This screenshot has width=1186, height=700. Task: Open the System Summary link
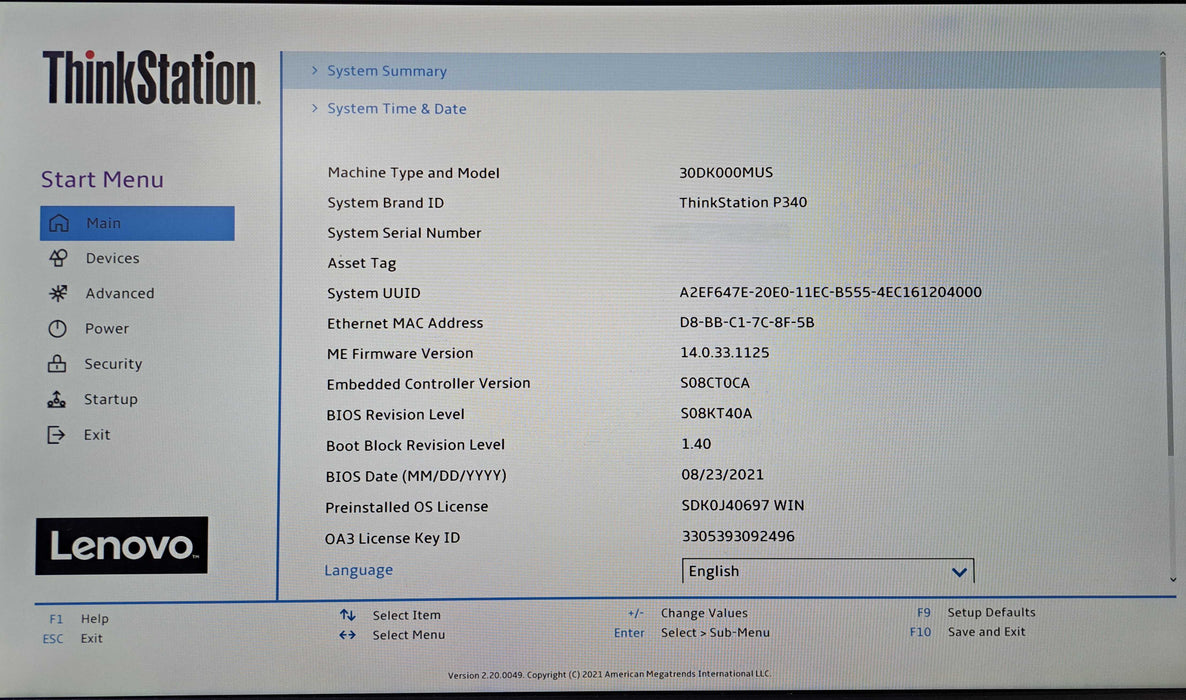(x=387, y=71)
